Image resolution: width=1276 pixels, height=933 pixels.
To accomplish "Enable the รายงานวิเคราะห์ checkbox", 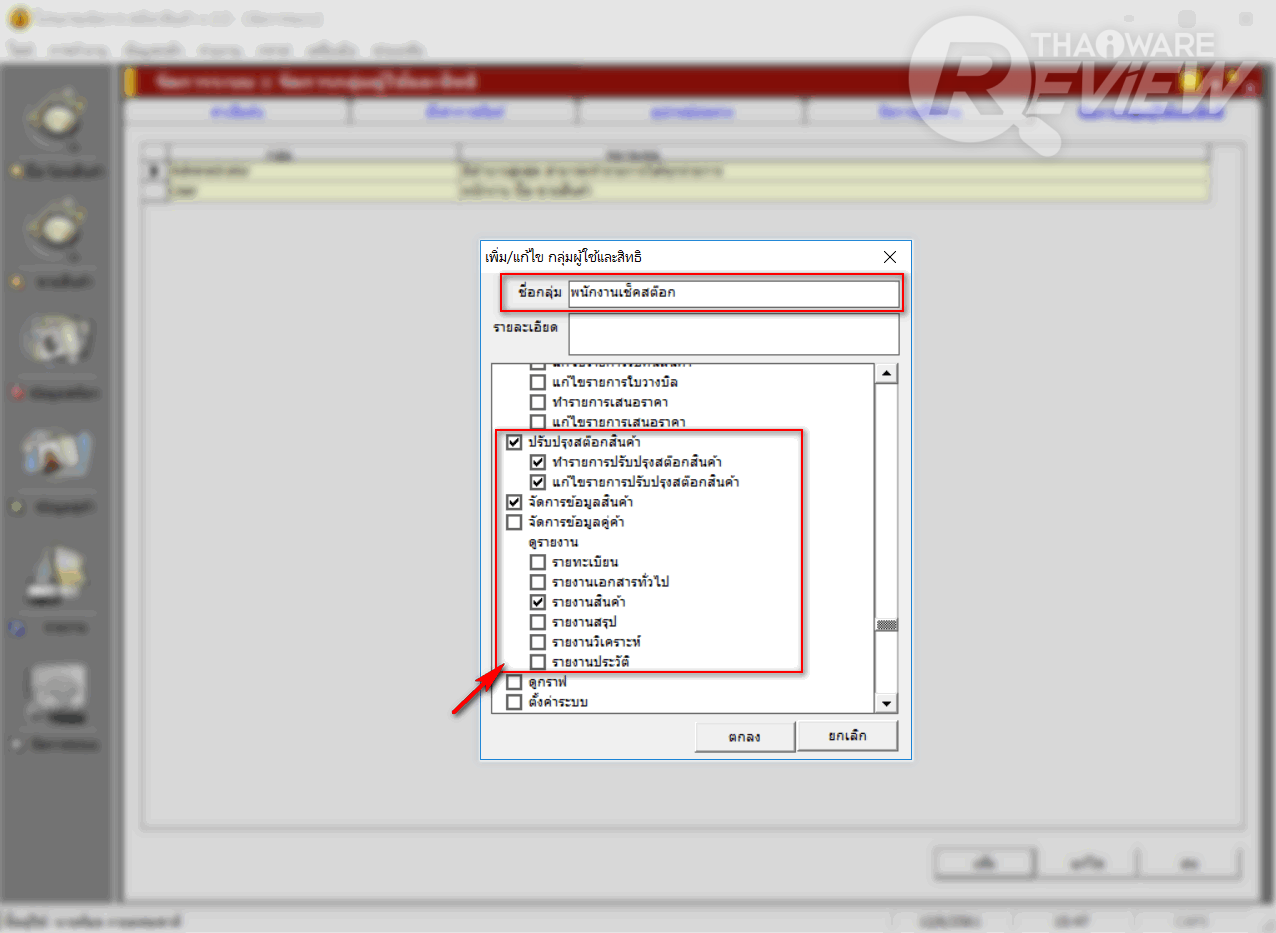I will click(538, 642).
